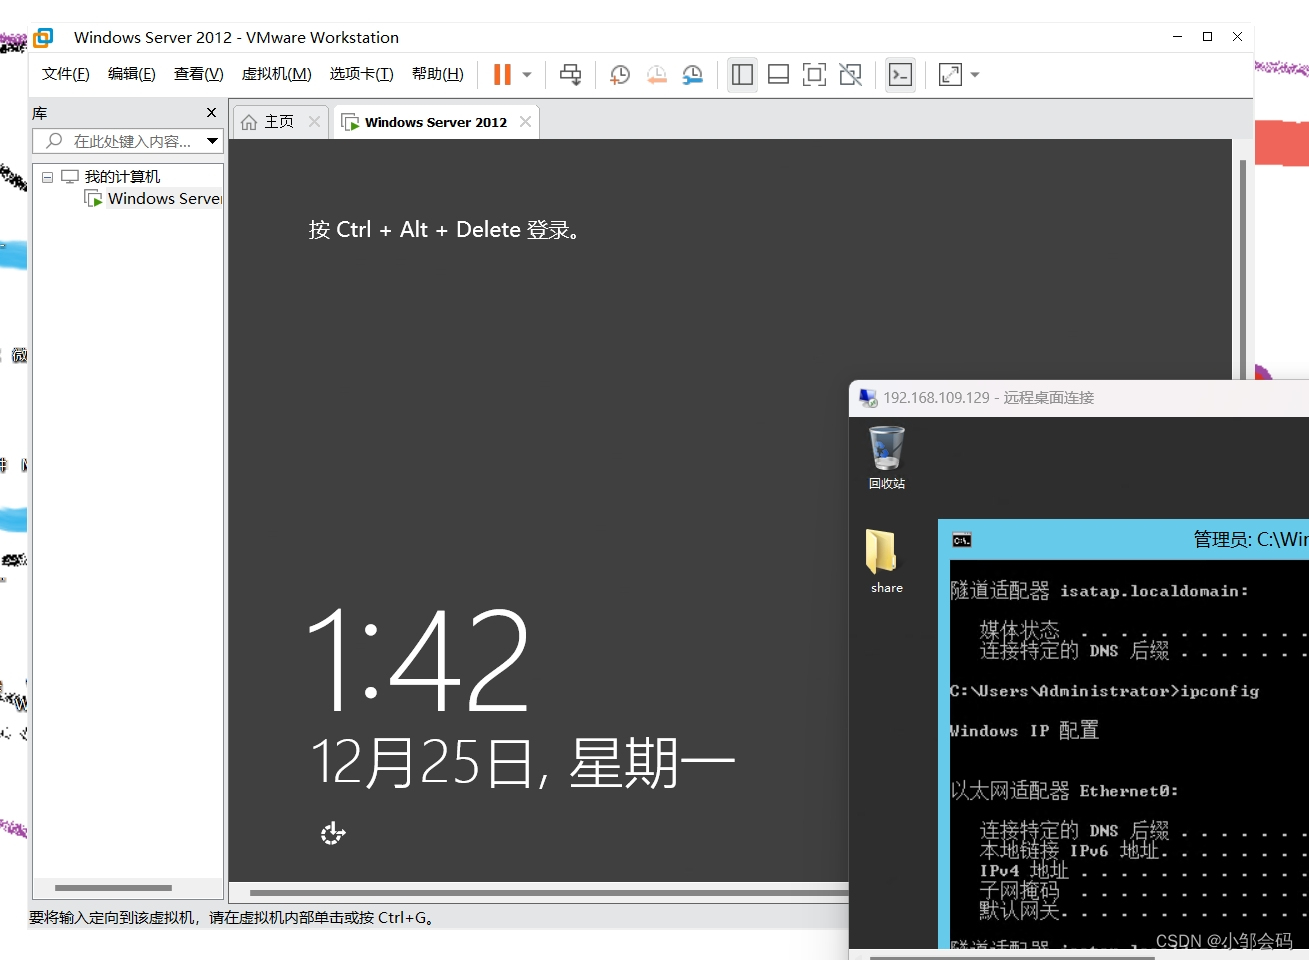The height and width of the screenshot is (960, 1309).
Task: Revert to previous snapshot icon
Action: 656,74
